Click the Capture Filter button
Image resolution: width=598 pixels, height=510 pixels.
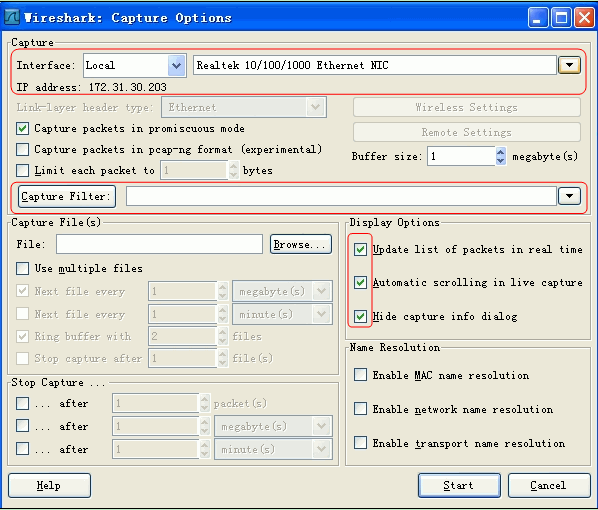[x=67, y=196]
